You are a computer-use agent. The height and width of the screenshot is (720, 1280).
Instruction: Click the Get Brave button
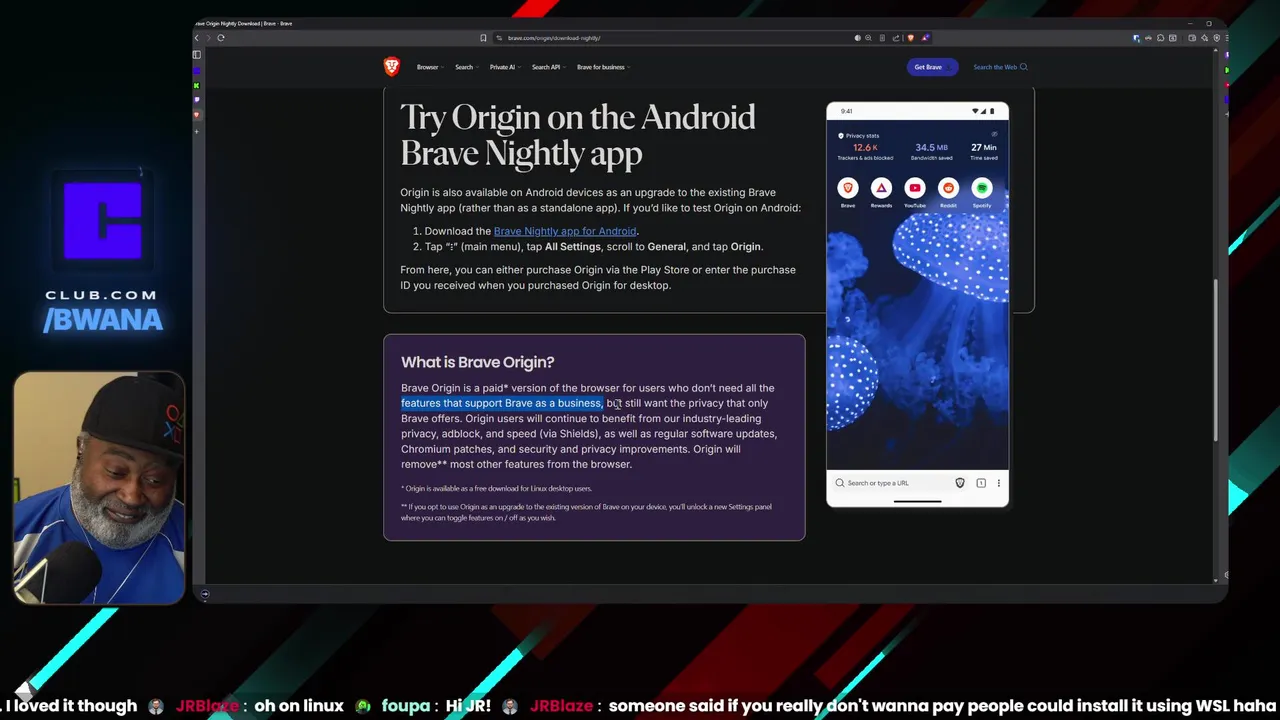(932, 67)
